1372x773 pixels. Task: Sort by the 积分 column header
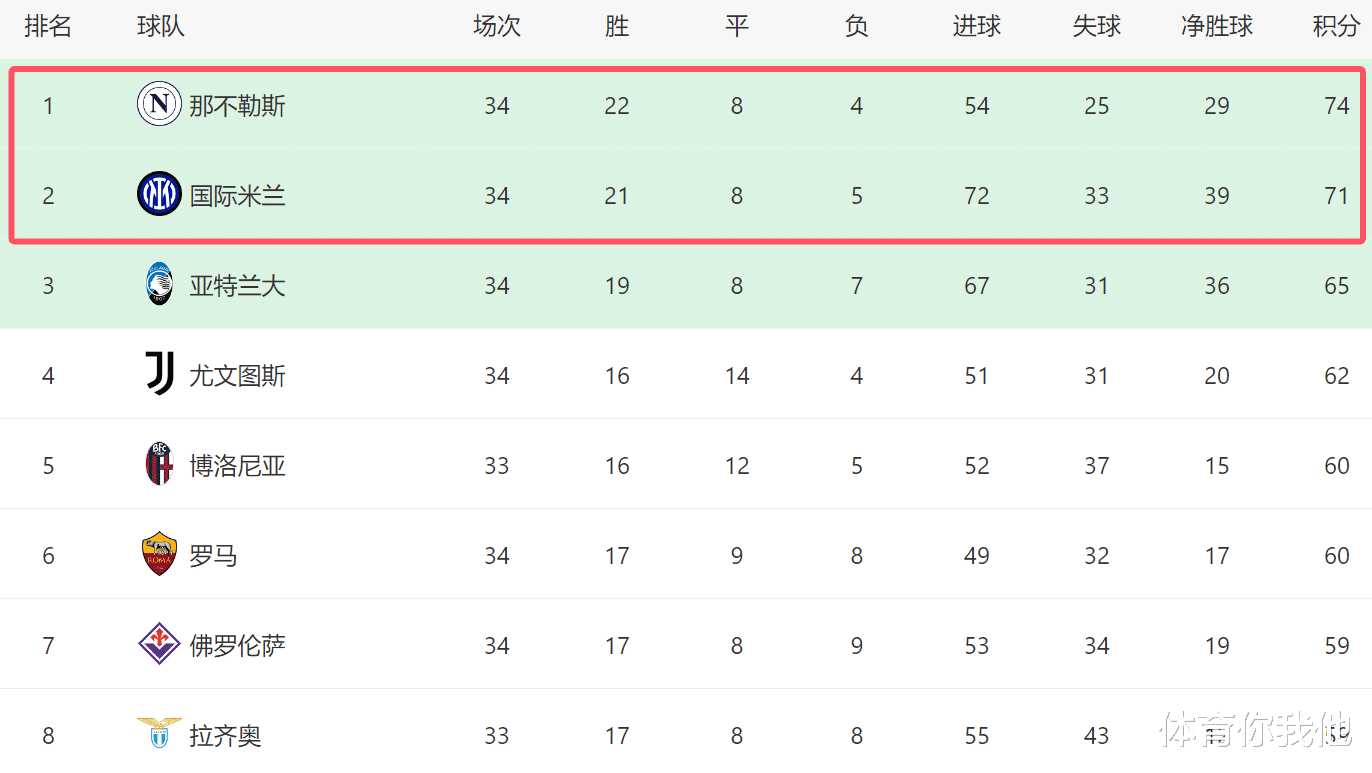point(1336,27)
